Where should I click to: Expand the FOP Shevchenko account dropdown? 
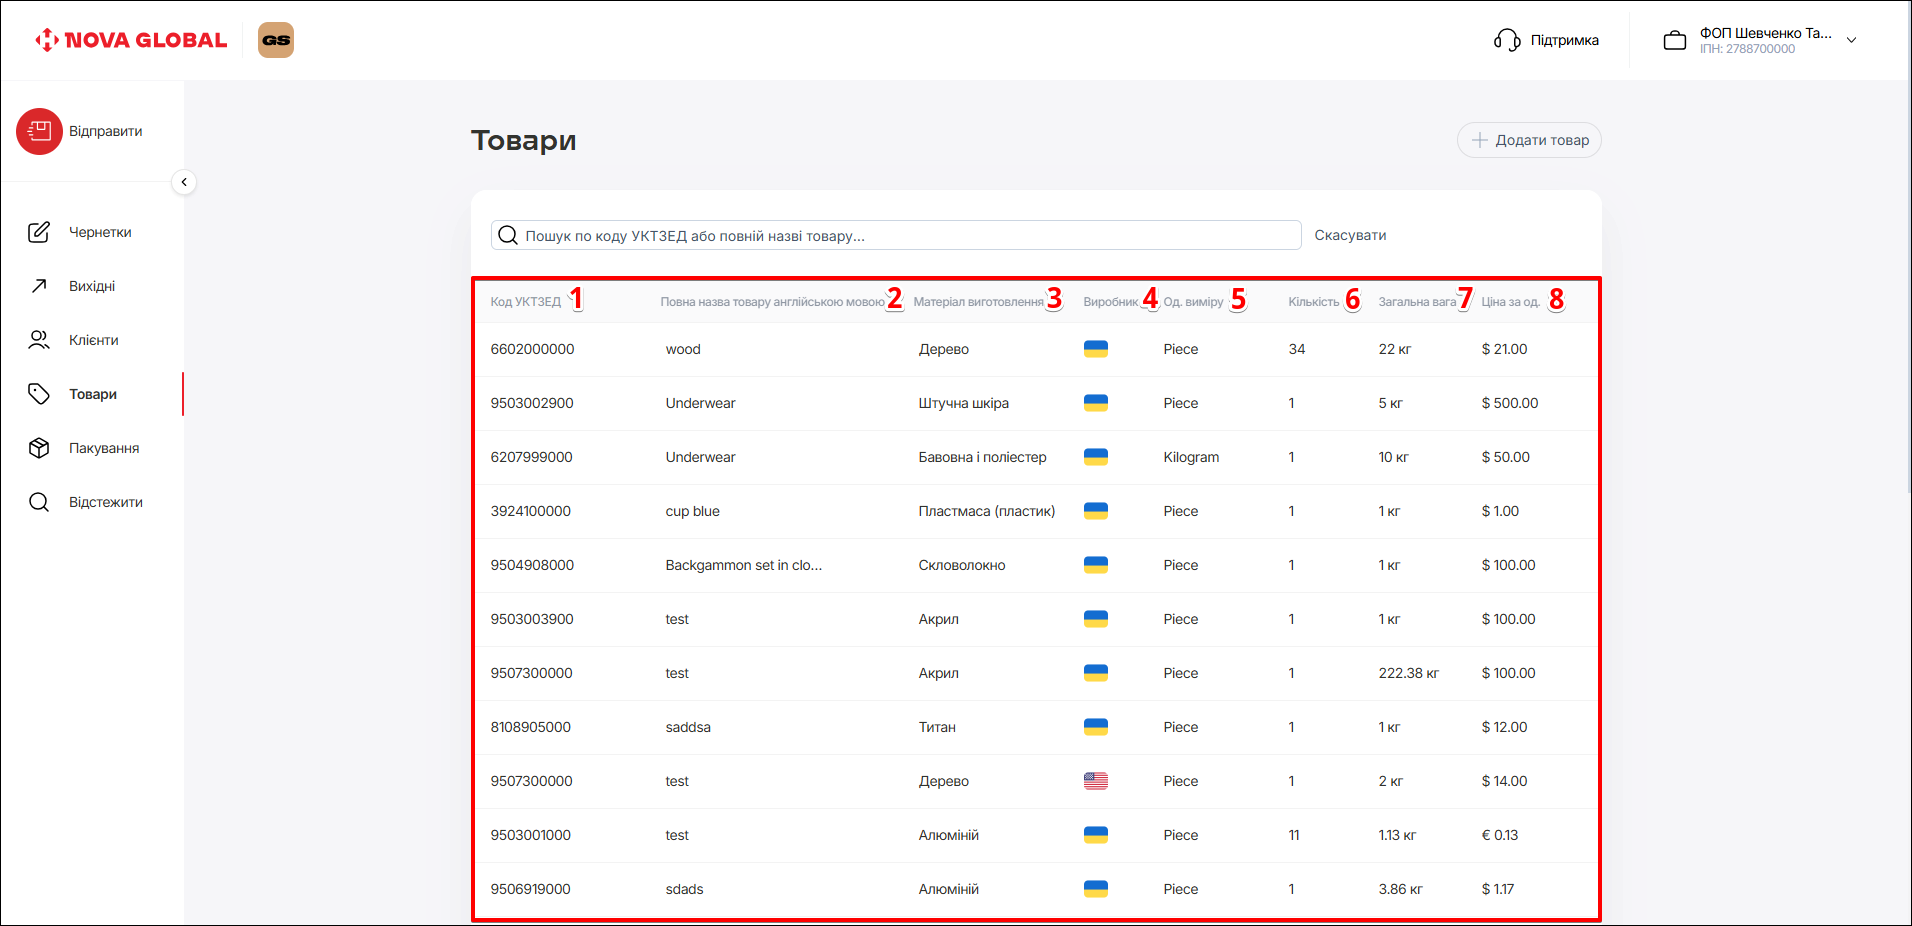pyautogui.click(x=1851, y=40)
